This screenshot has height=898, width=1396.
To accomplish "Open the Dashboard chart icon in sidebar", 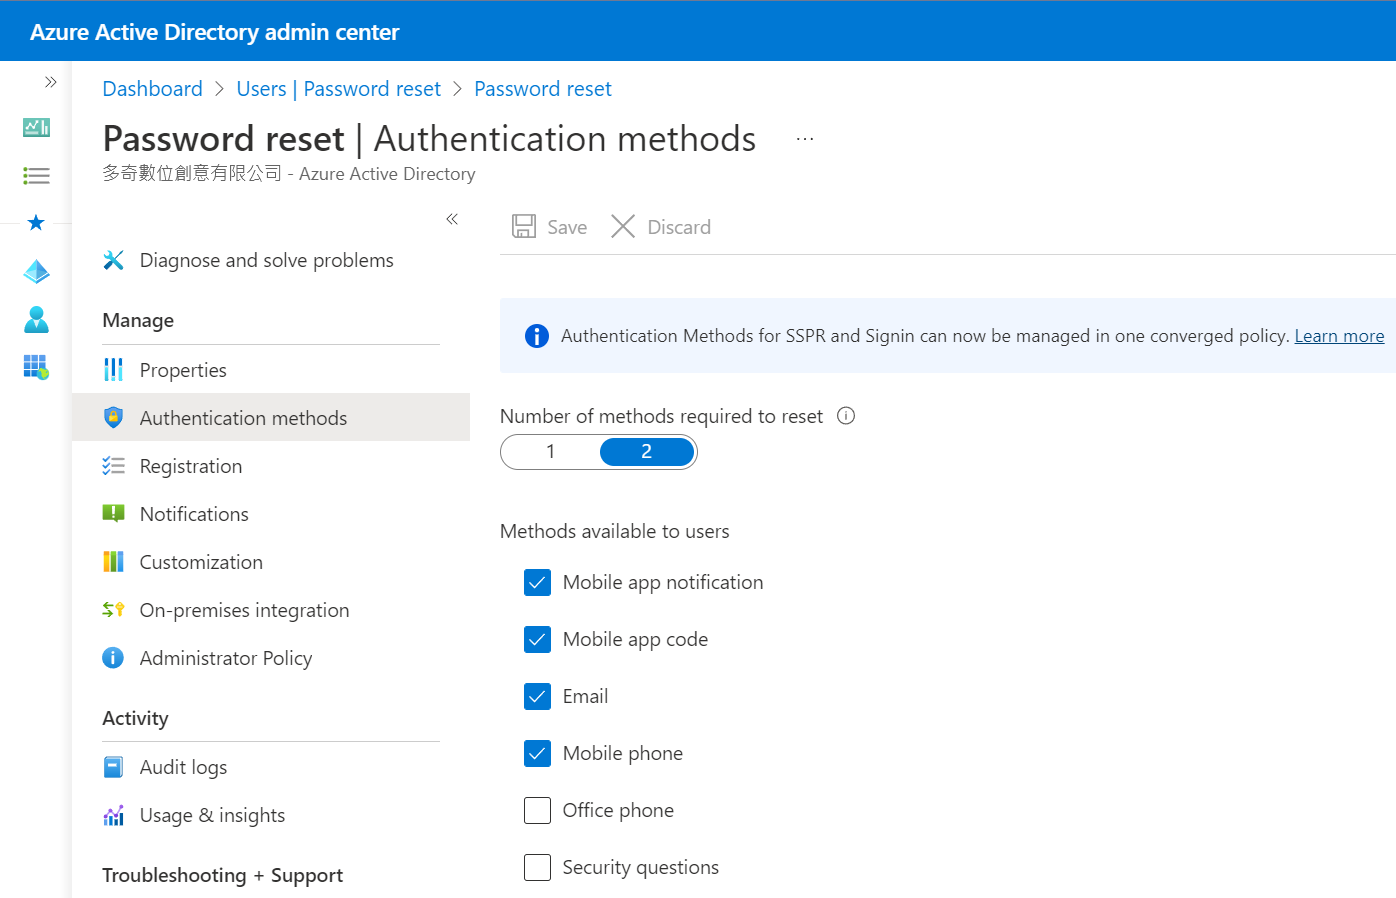I will [x=36, y=127].
